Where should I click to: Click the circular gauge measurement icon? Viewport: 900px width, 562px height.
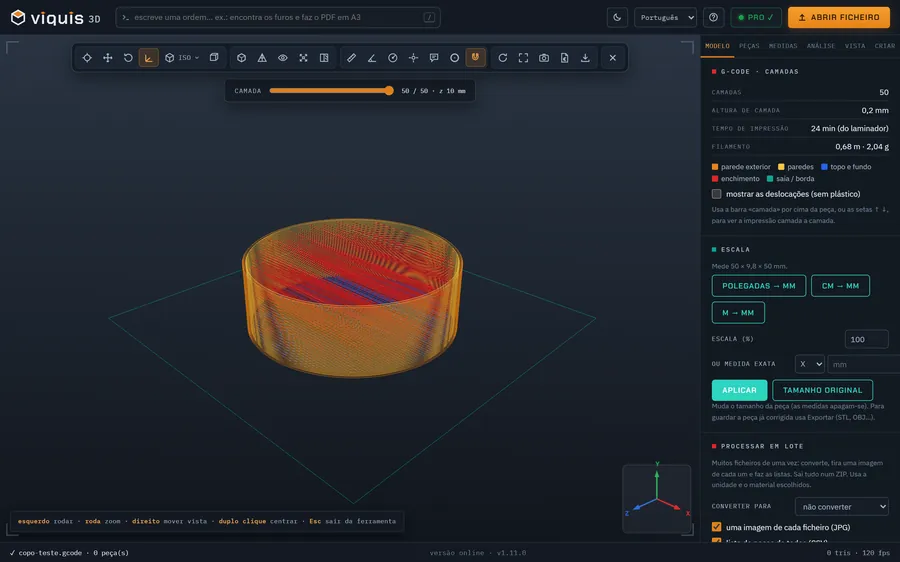point(393,57)
